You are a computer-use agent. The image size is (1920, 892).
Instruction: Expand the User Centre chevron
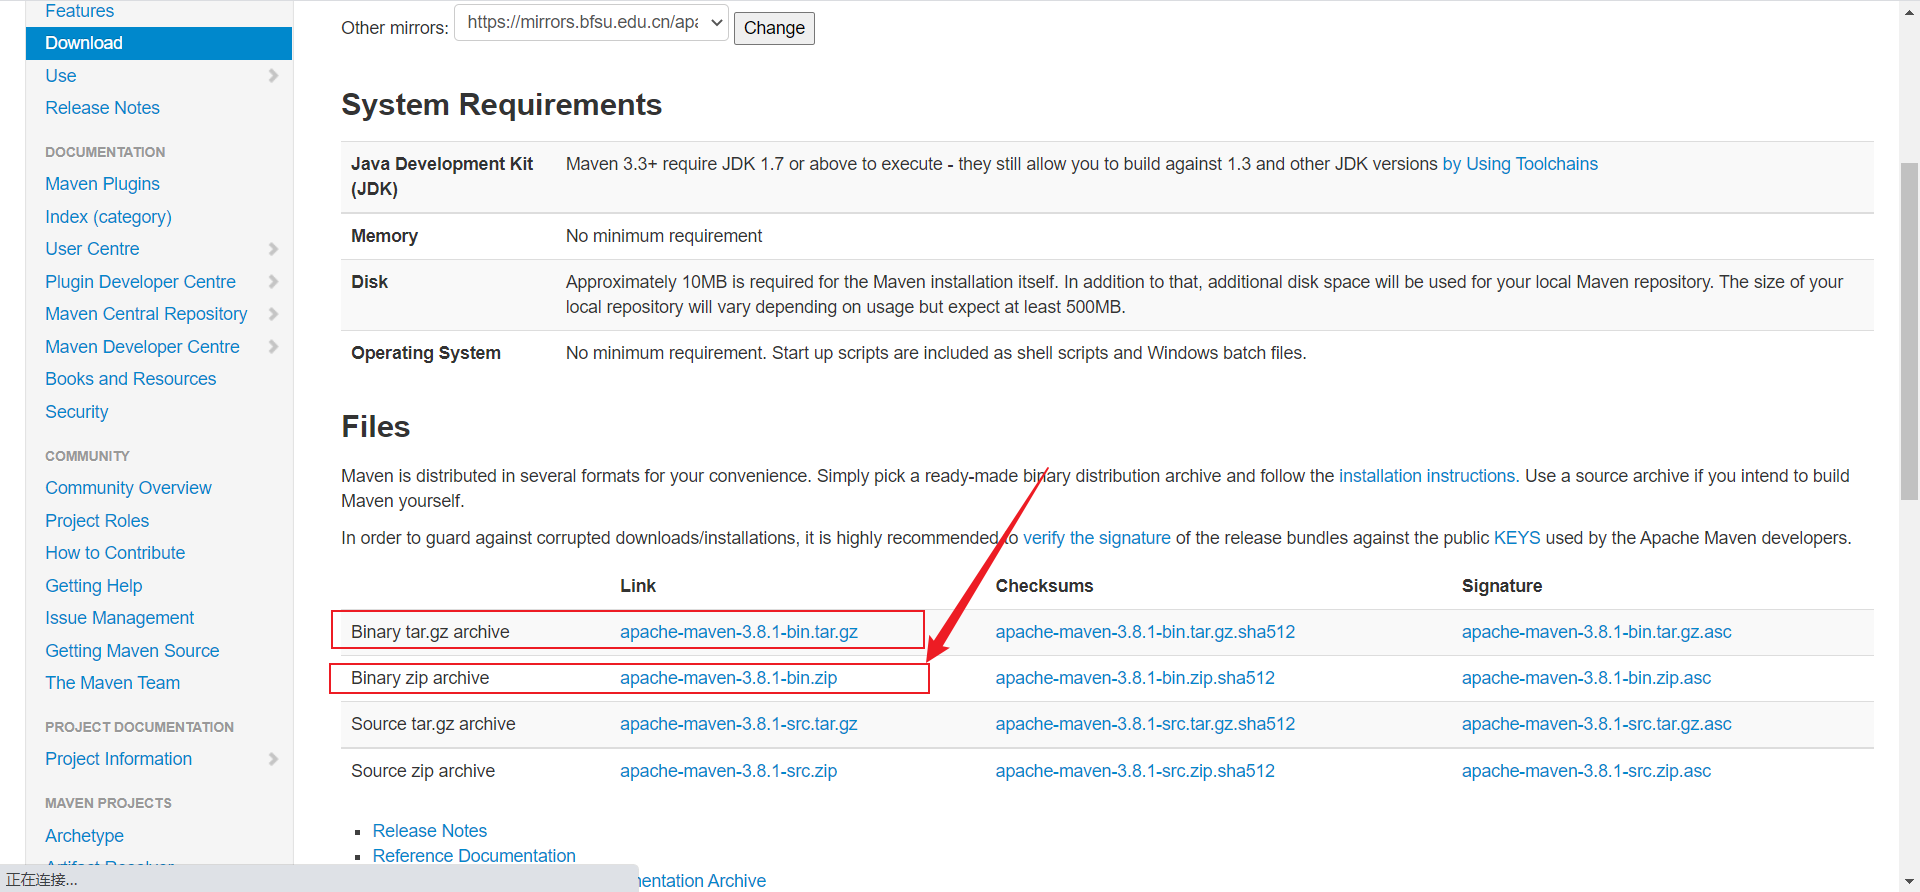[273, 249]
